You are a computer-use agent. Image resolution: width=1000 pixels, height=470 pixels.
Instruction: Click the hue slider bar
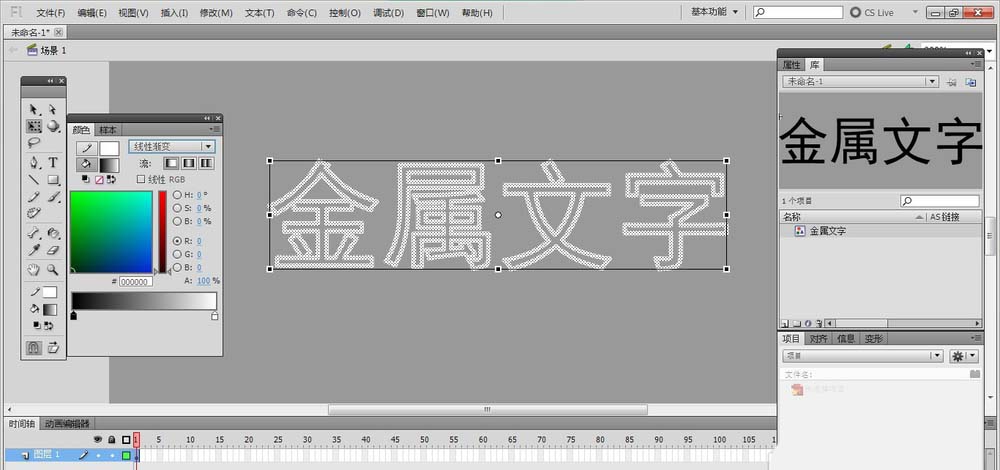click(x=163, y=232)
